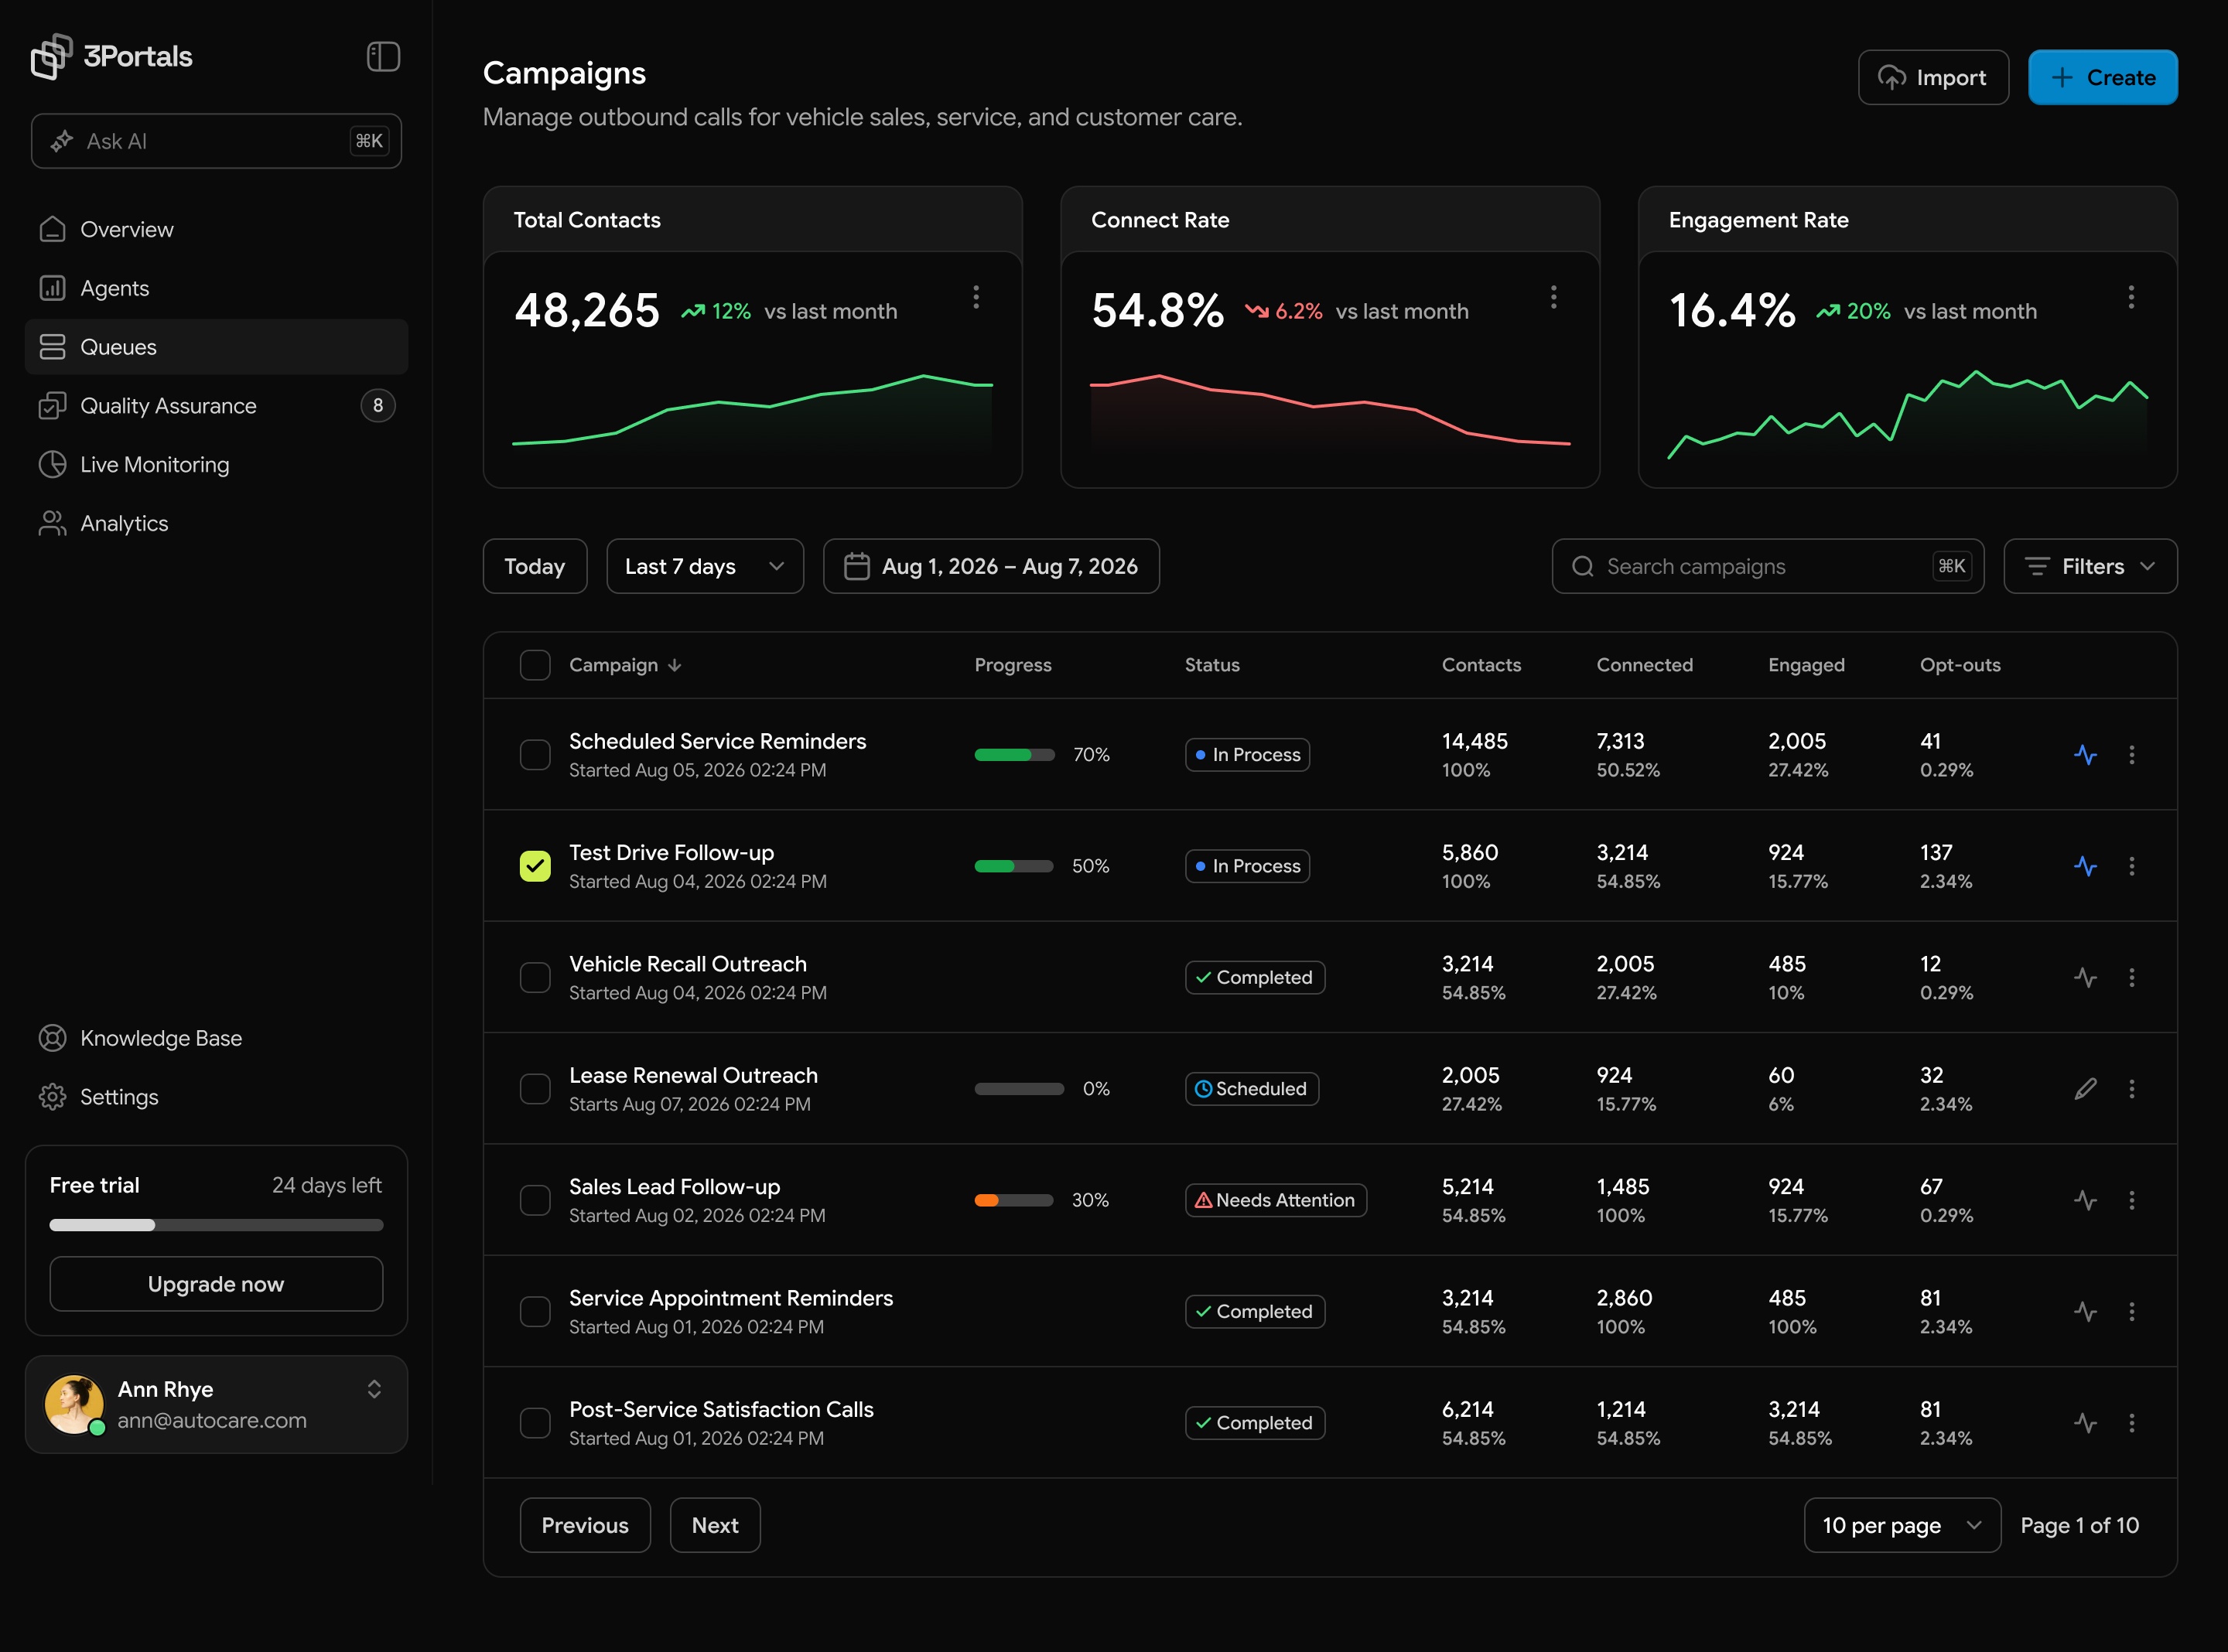Click the Create button
Viewport: 2228px width, 1652px height.
pos(2102,78)
